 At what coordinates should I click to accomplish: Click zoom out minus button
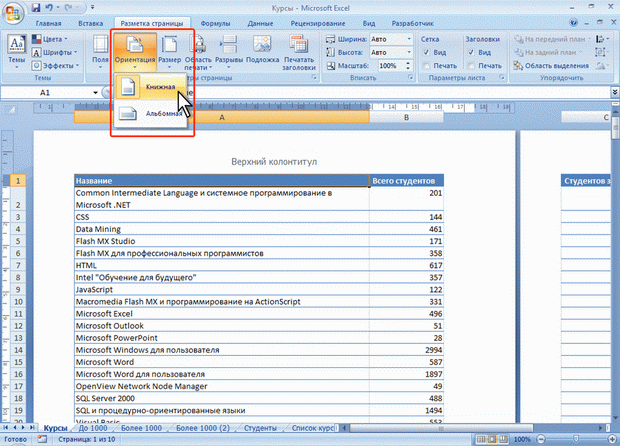(541, 439)
